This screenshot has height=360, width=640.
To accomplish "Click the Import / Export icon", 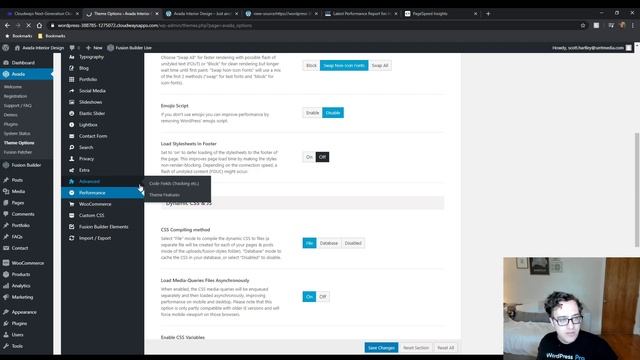I will (72, 238).
